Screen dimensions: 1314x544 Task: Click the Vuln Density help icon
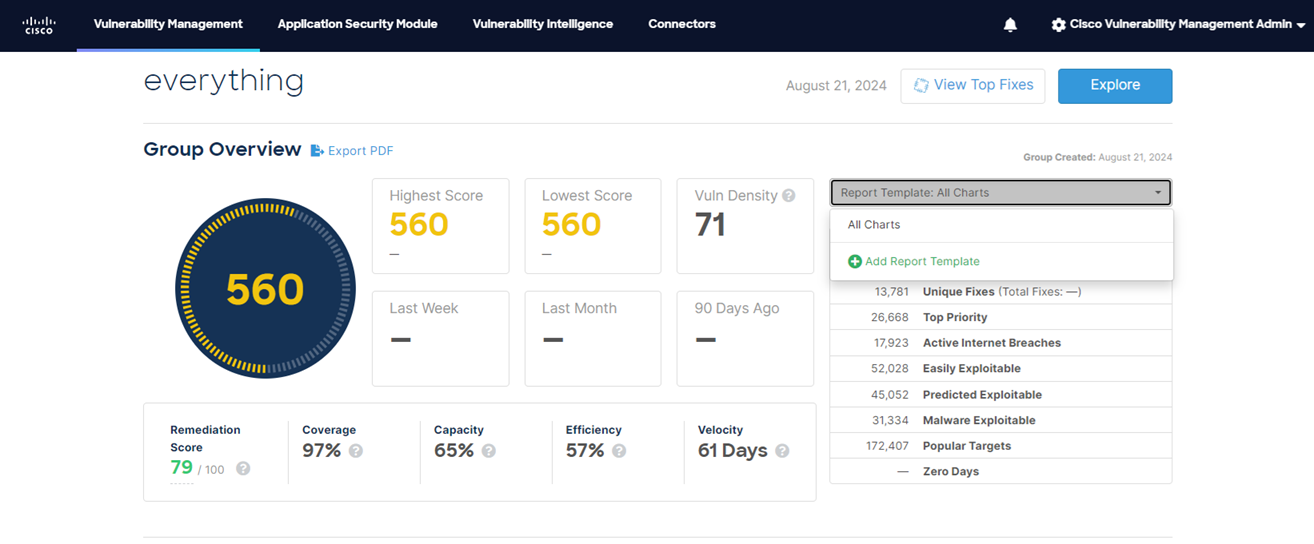coord(789,196)
